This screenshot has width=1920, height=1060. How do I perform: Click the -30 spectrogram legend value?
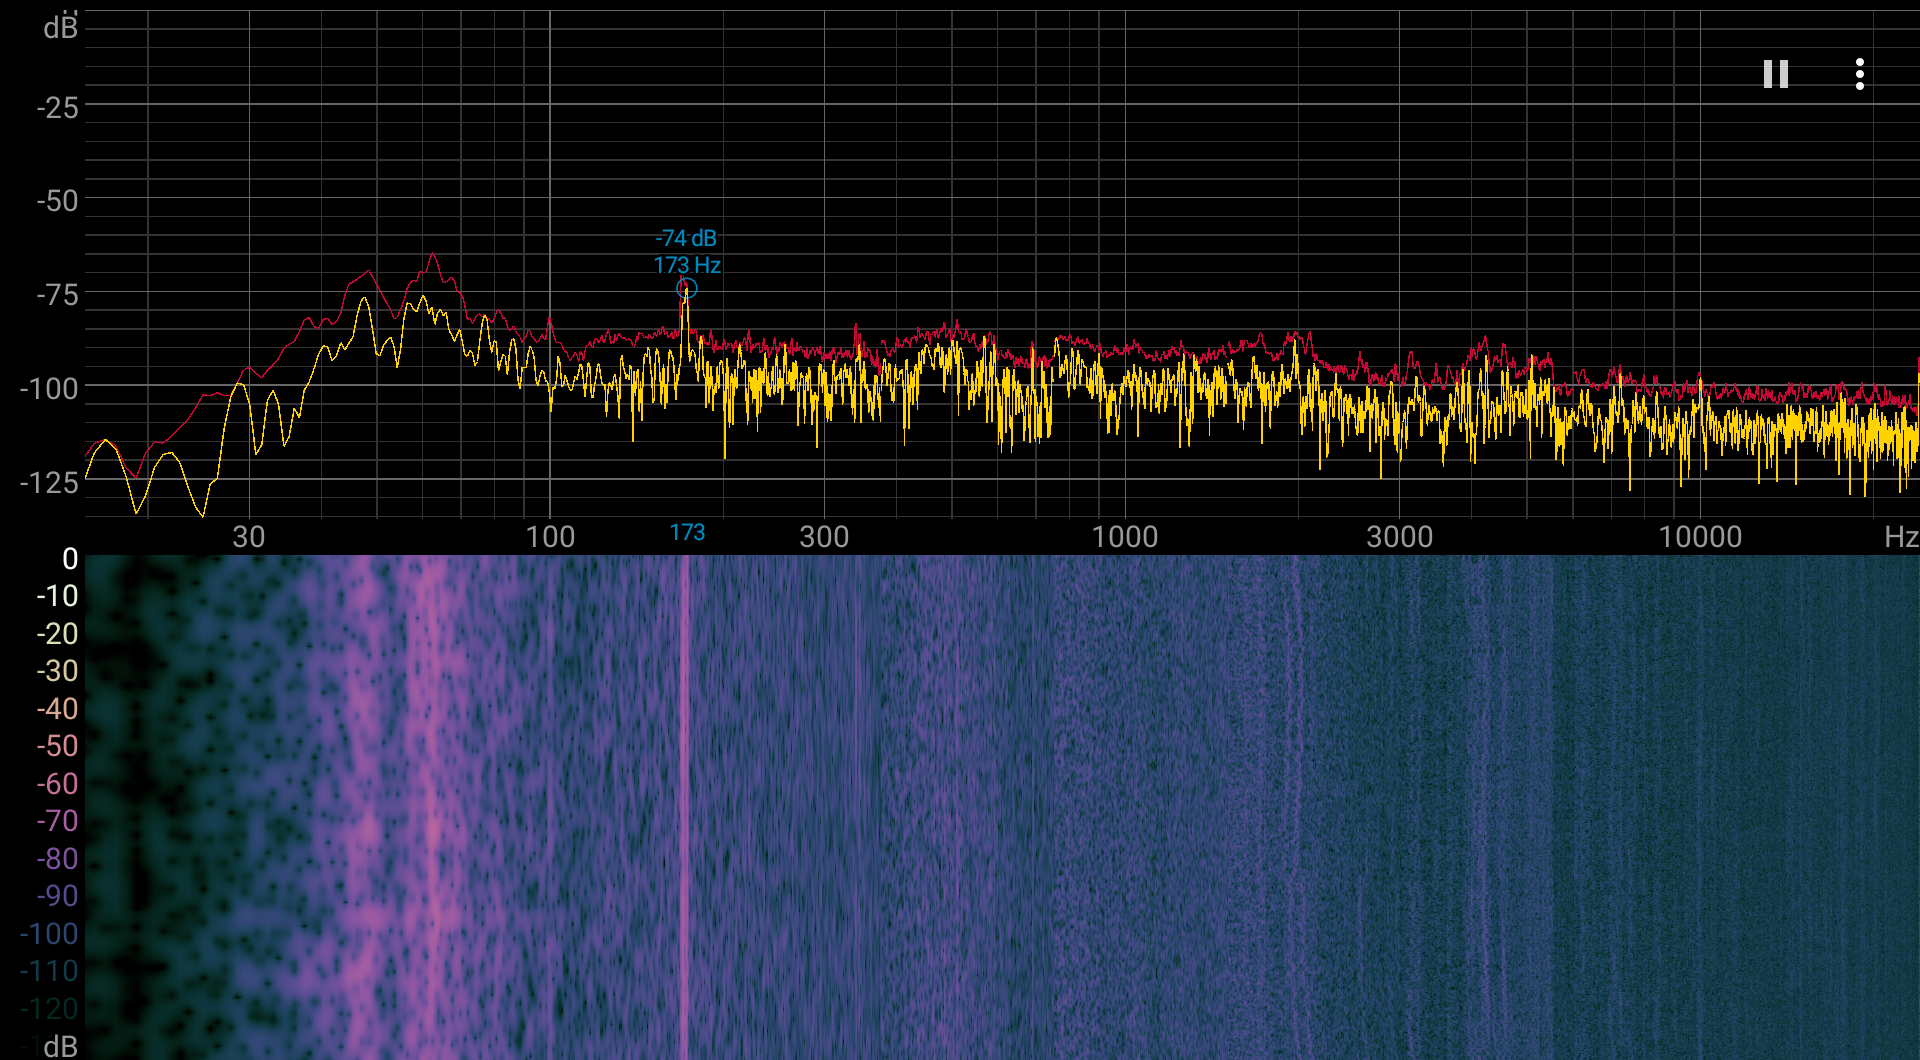(x=57, y=671)
